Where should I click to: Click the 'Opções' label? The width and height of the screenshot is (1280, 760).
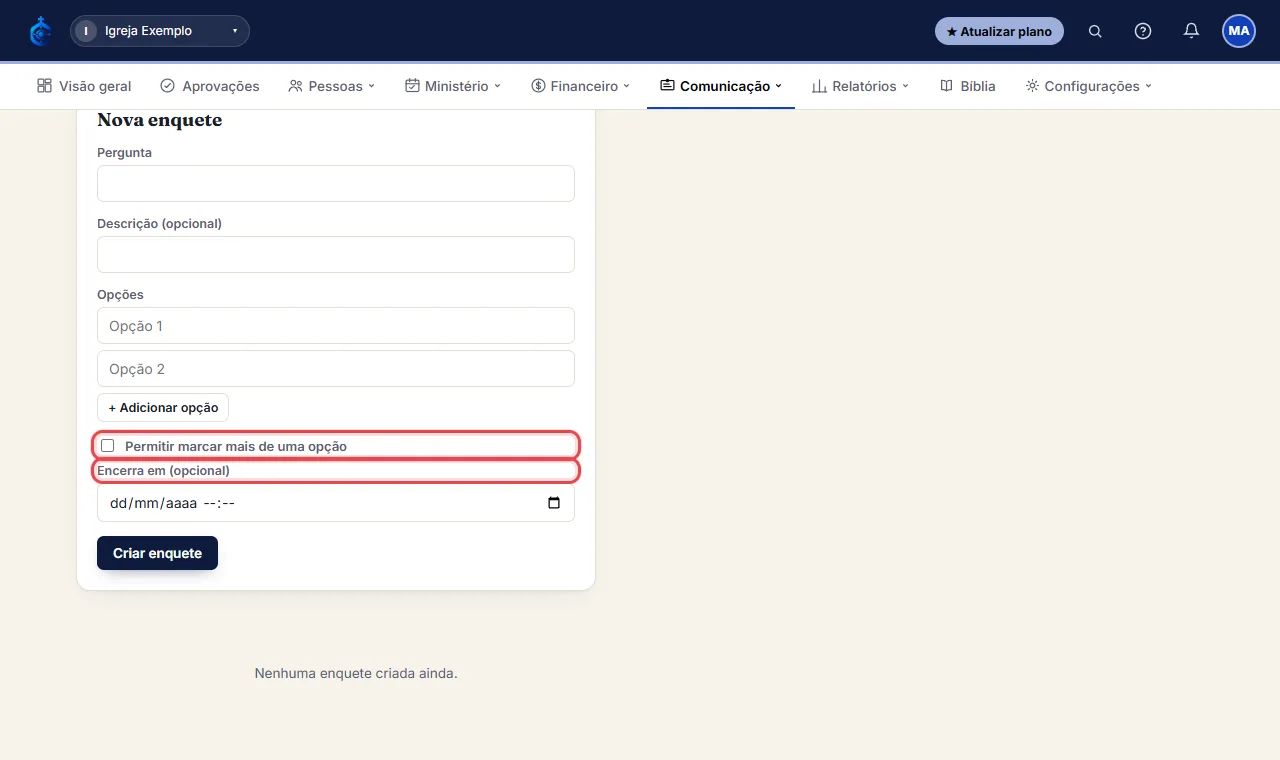120,295
